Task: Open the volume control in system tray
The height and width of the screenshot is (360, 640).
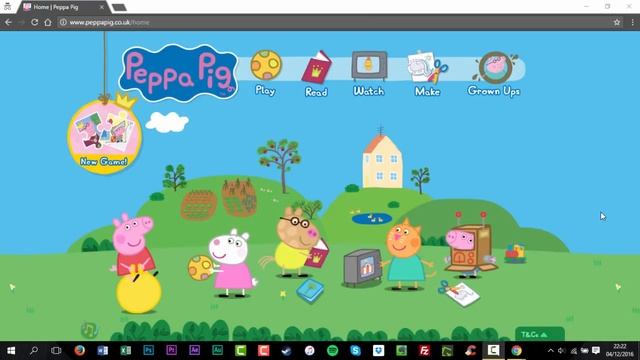Action: (x=562, y=351)
